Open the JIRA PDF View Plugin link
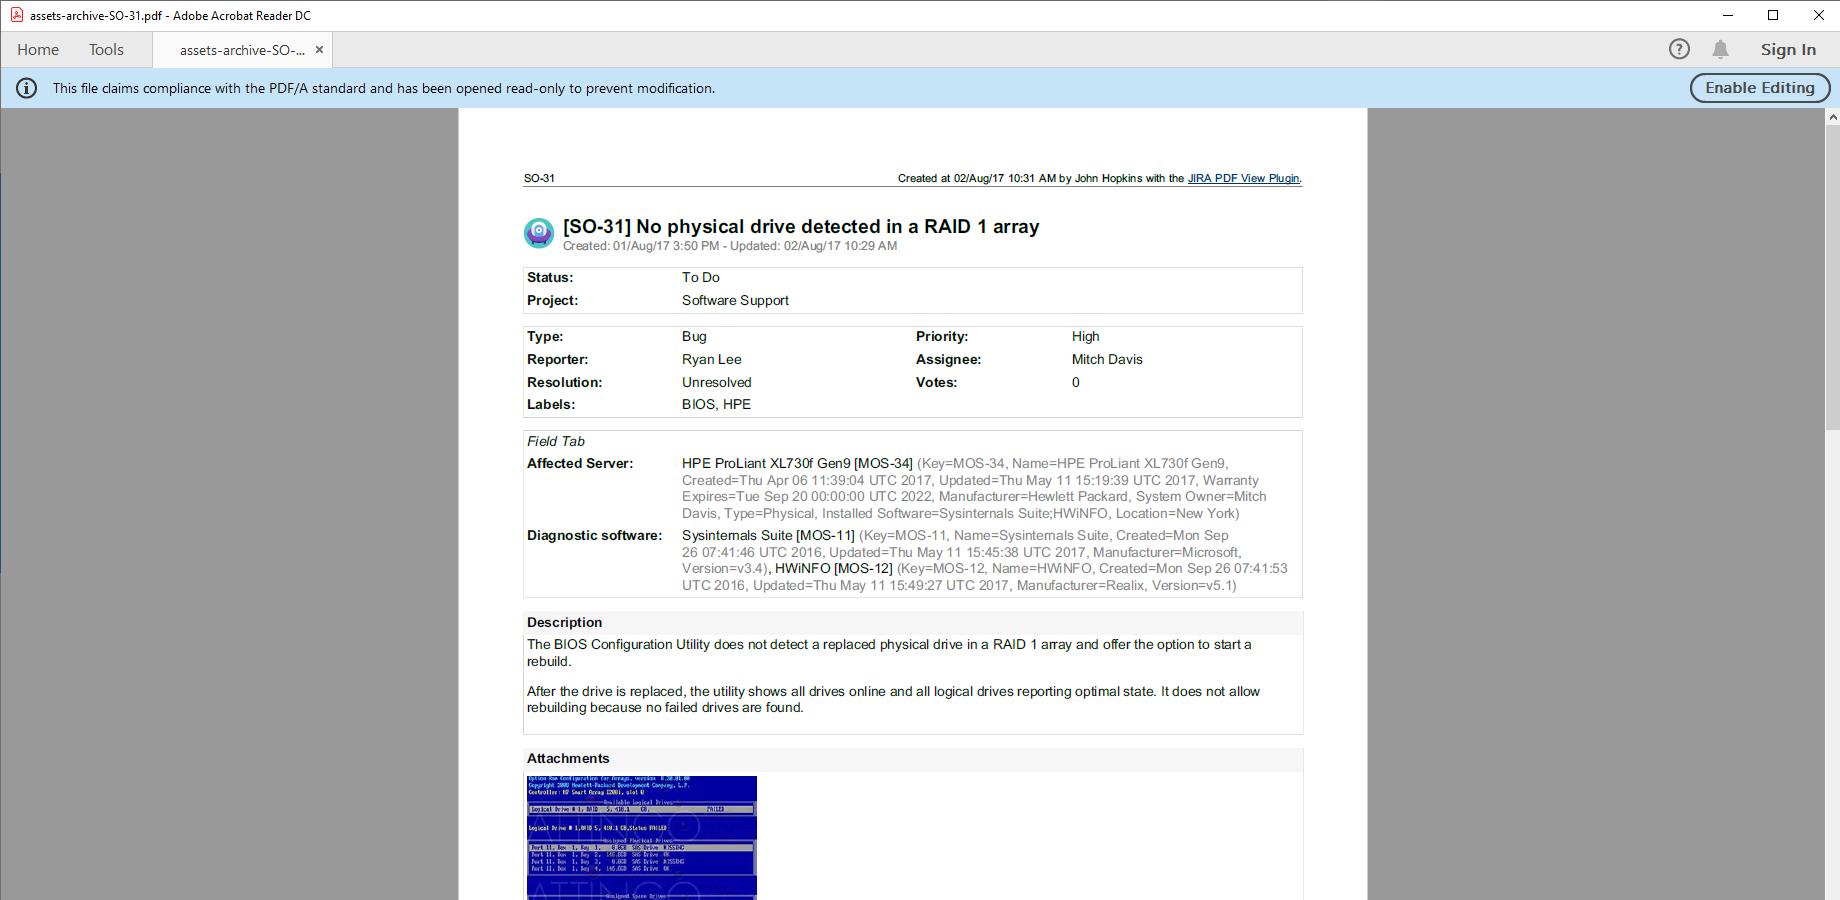1840x900 pixels. point(1244,178)
